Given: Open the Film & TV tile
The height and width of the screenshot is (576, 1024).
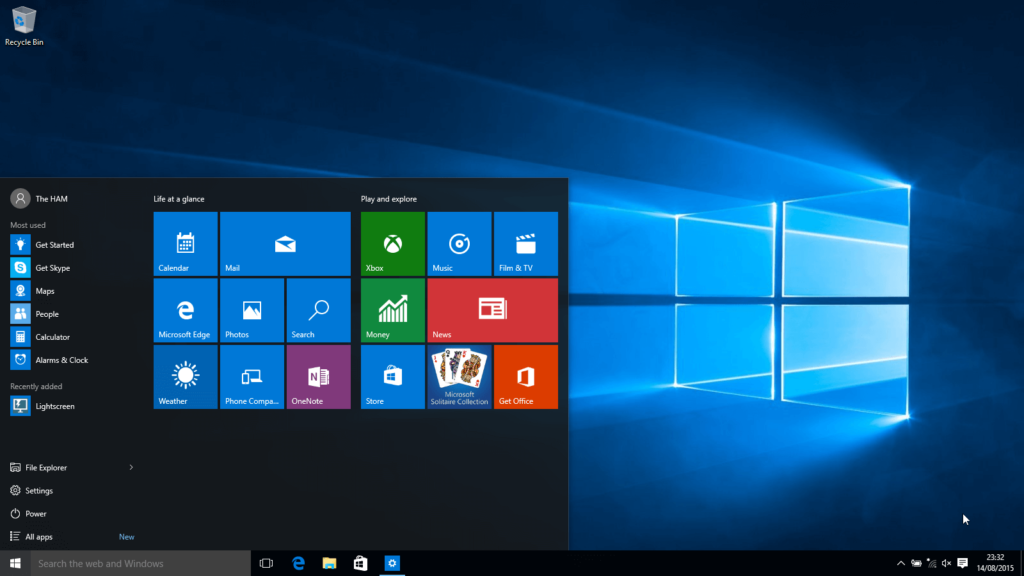Looking at the screenshot, I should point(525,243).
